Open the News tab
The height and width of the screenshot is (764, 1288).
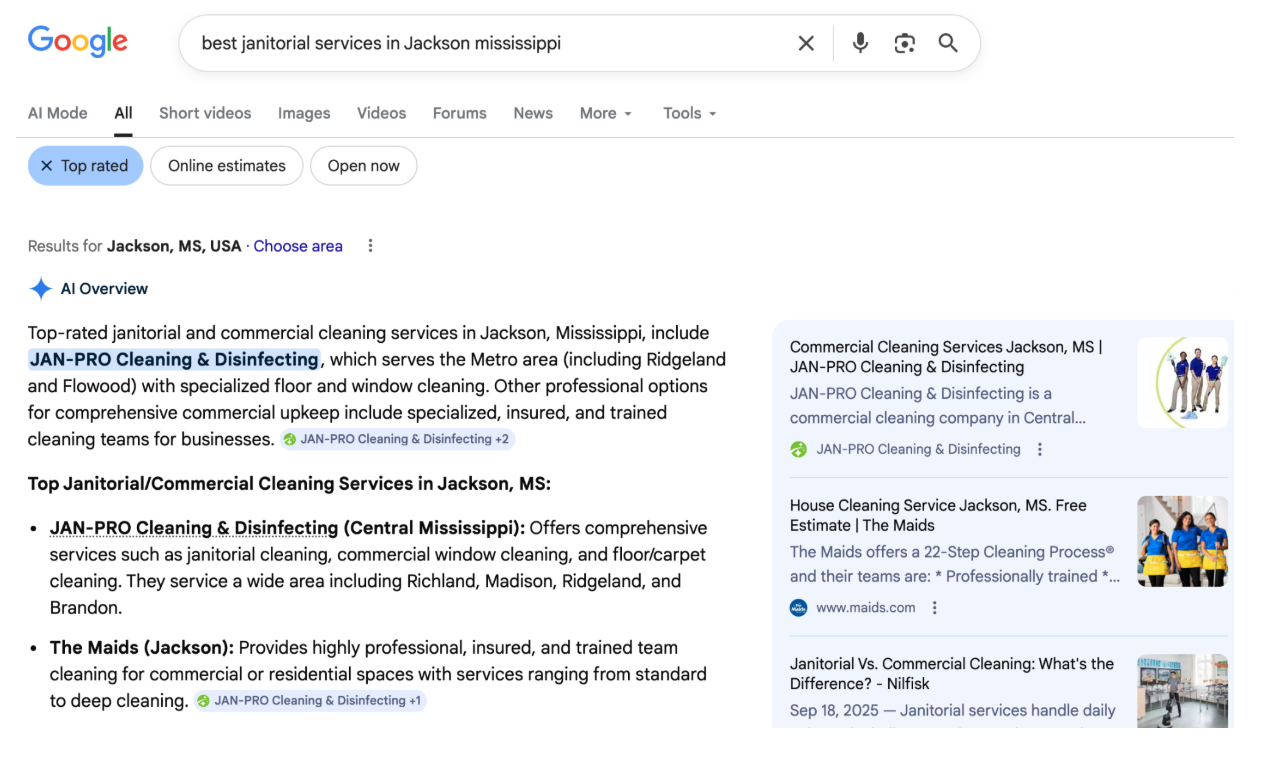[x=533, y=113]
